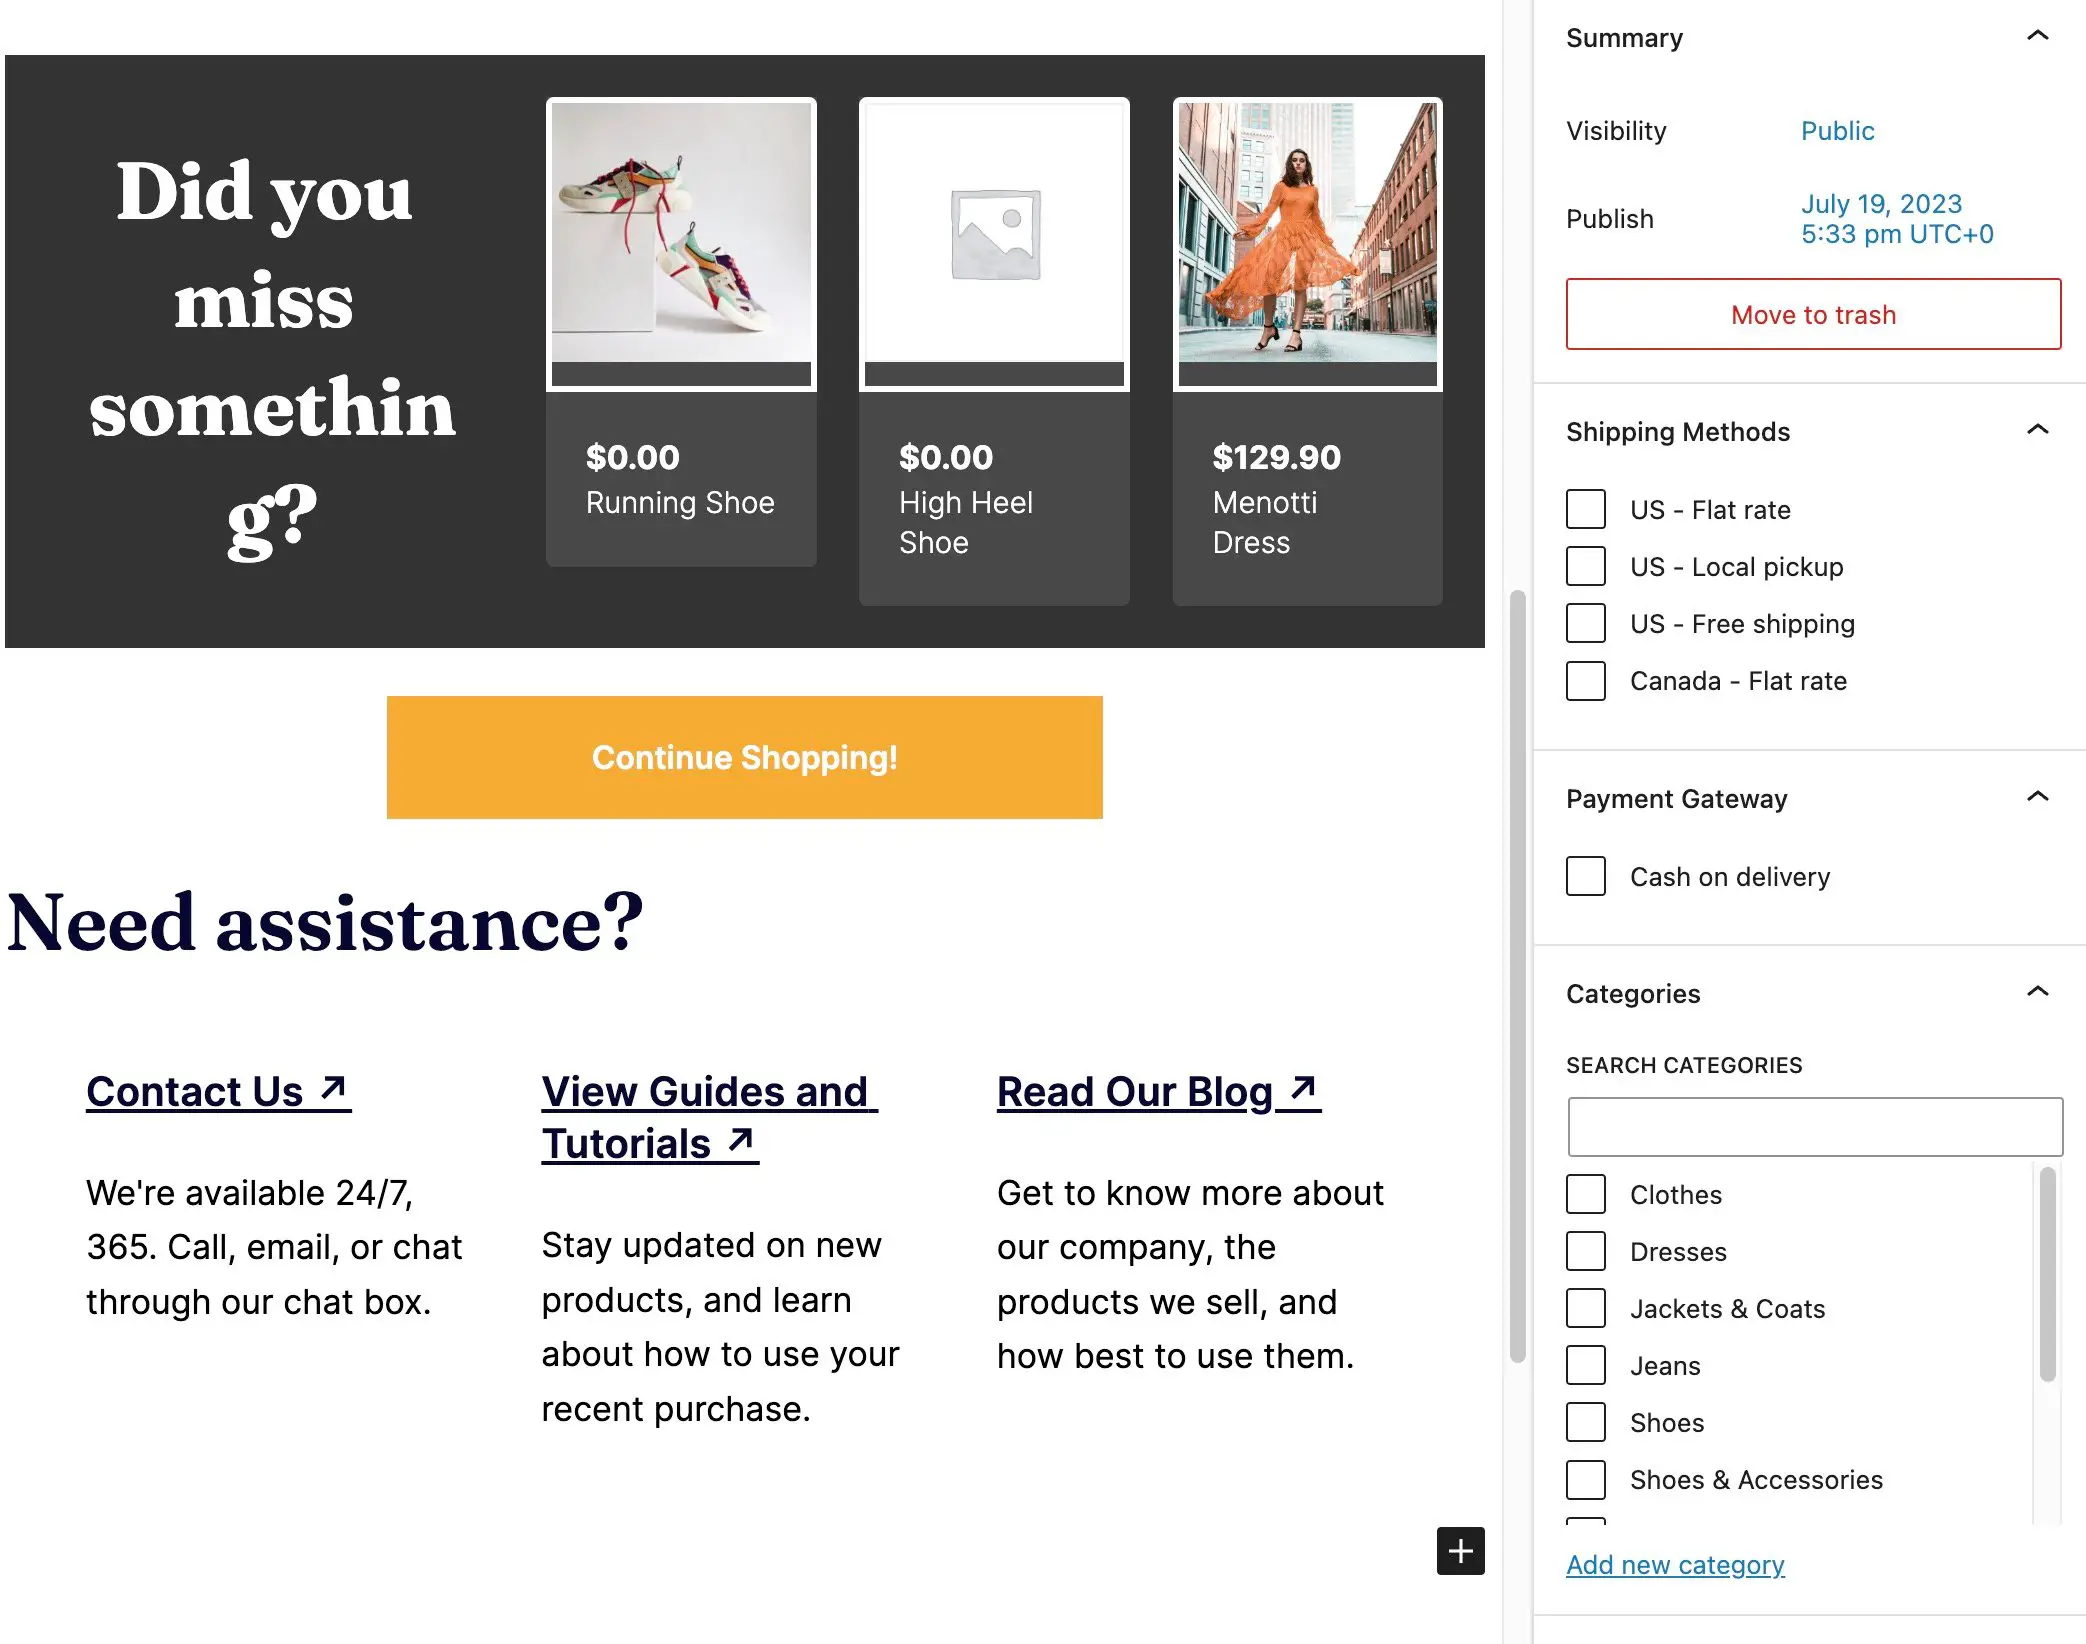Click the Search Categories input field

click(1815, 1126)
